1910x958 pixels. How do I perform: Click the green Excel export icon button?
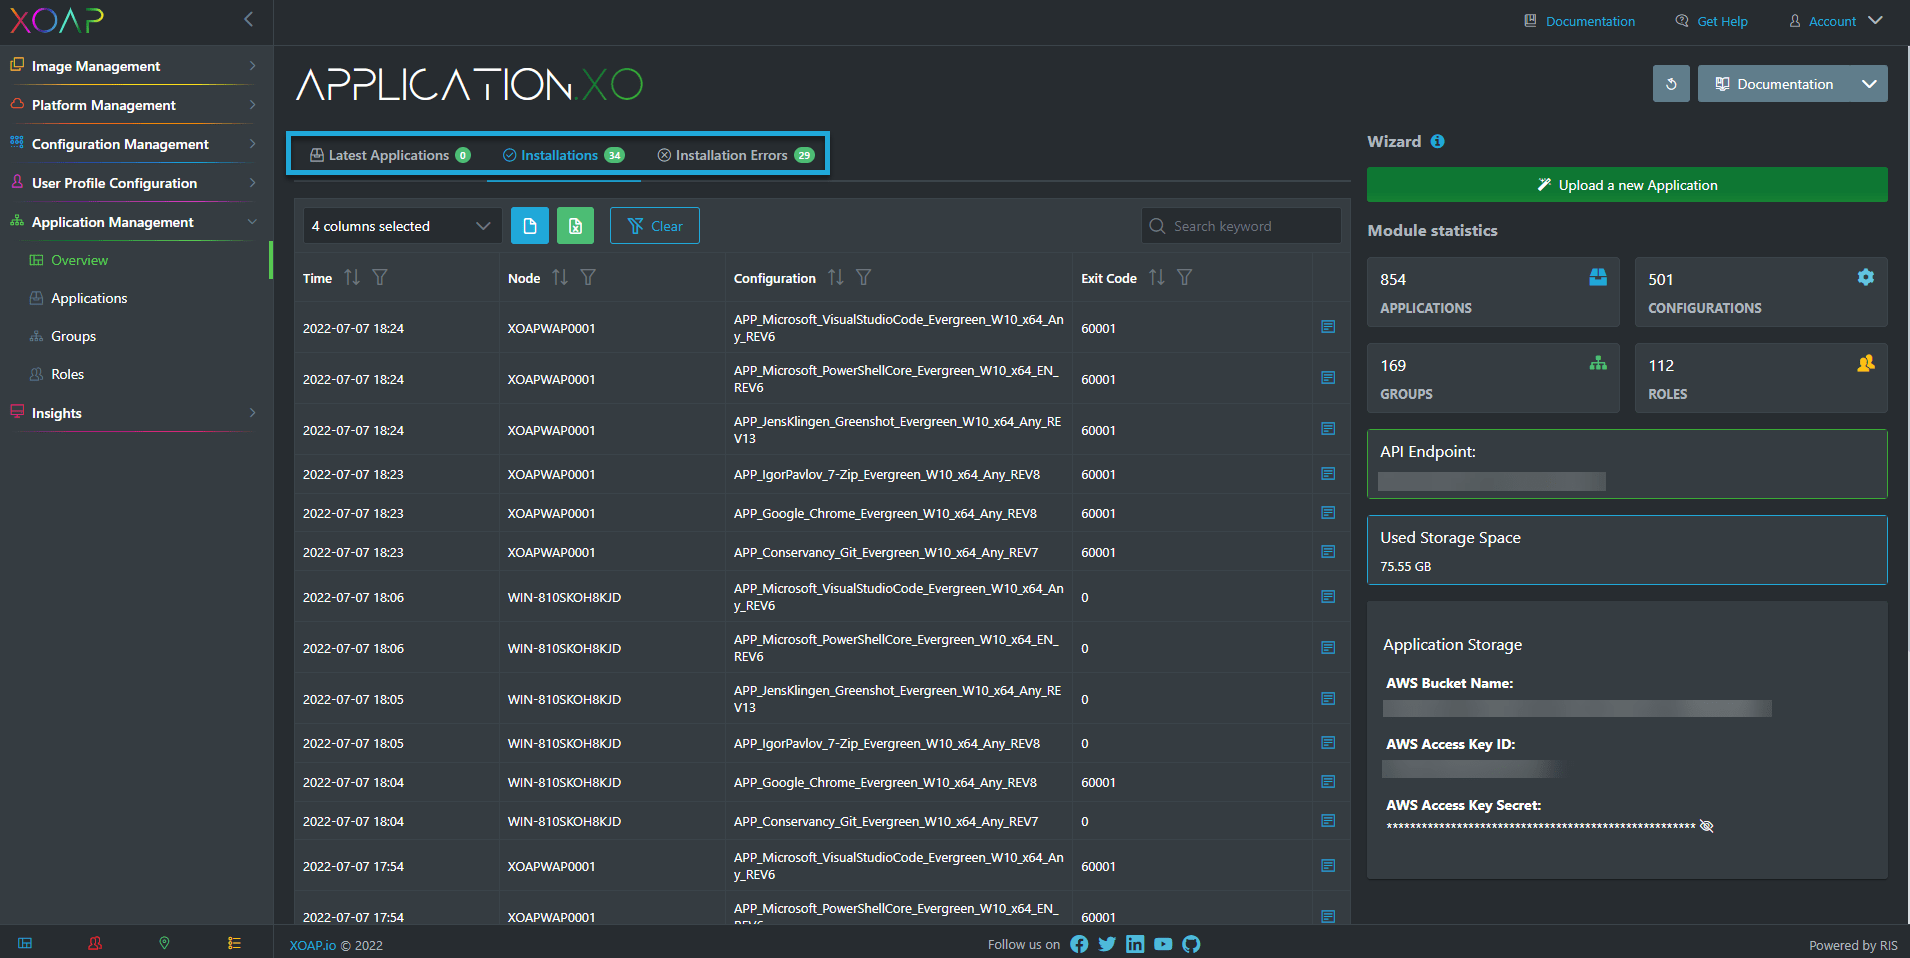pos(575,226)
